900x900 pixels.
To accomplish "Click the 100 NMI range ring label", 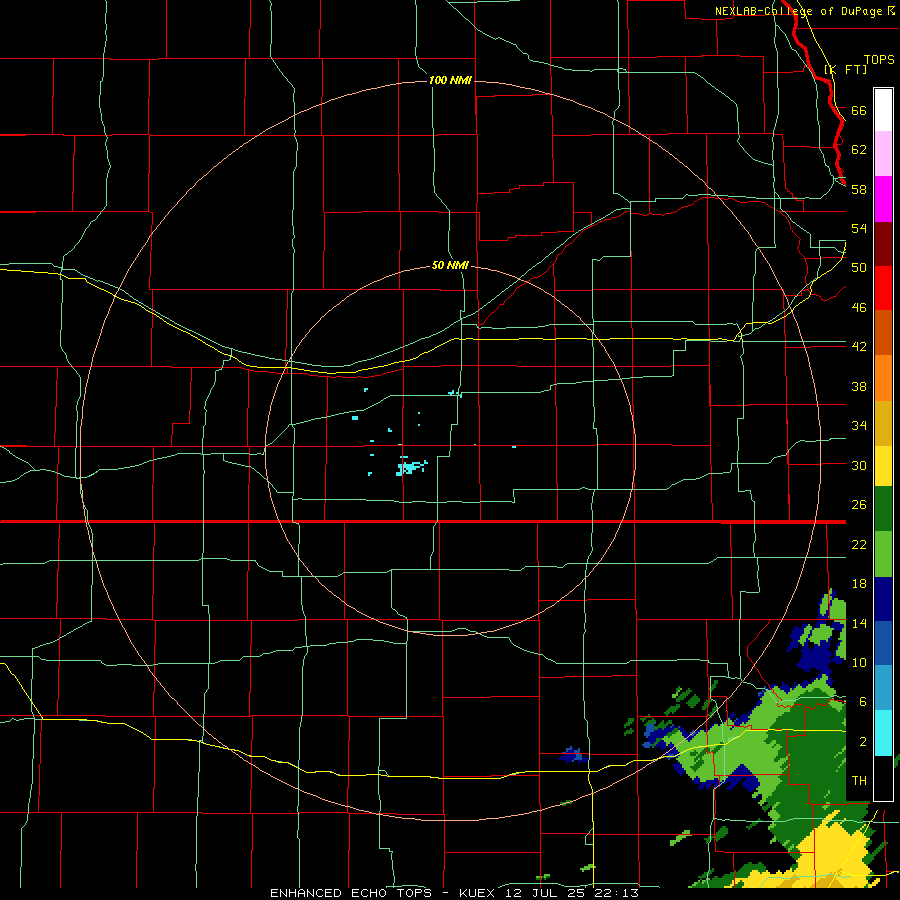I will [x=451, y=80].
